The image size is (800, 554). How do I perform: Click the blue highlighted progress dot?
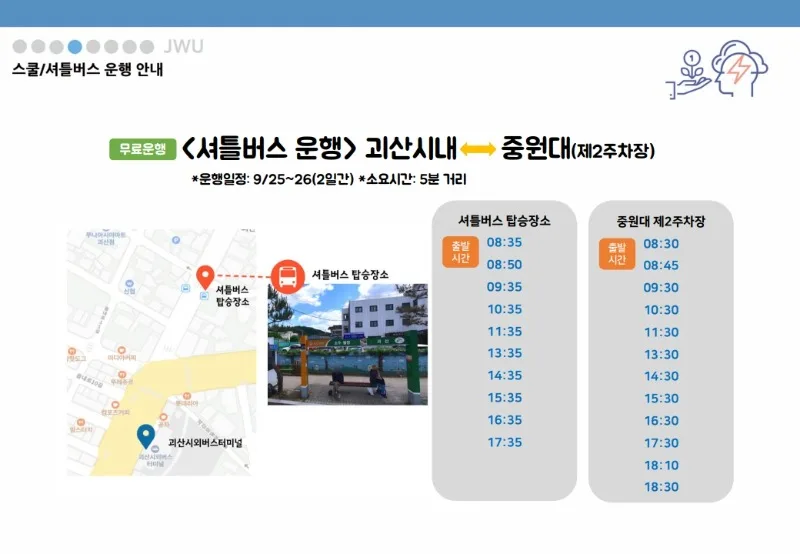[x=74, y=46]
